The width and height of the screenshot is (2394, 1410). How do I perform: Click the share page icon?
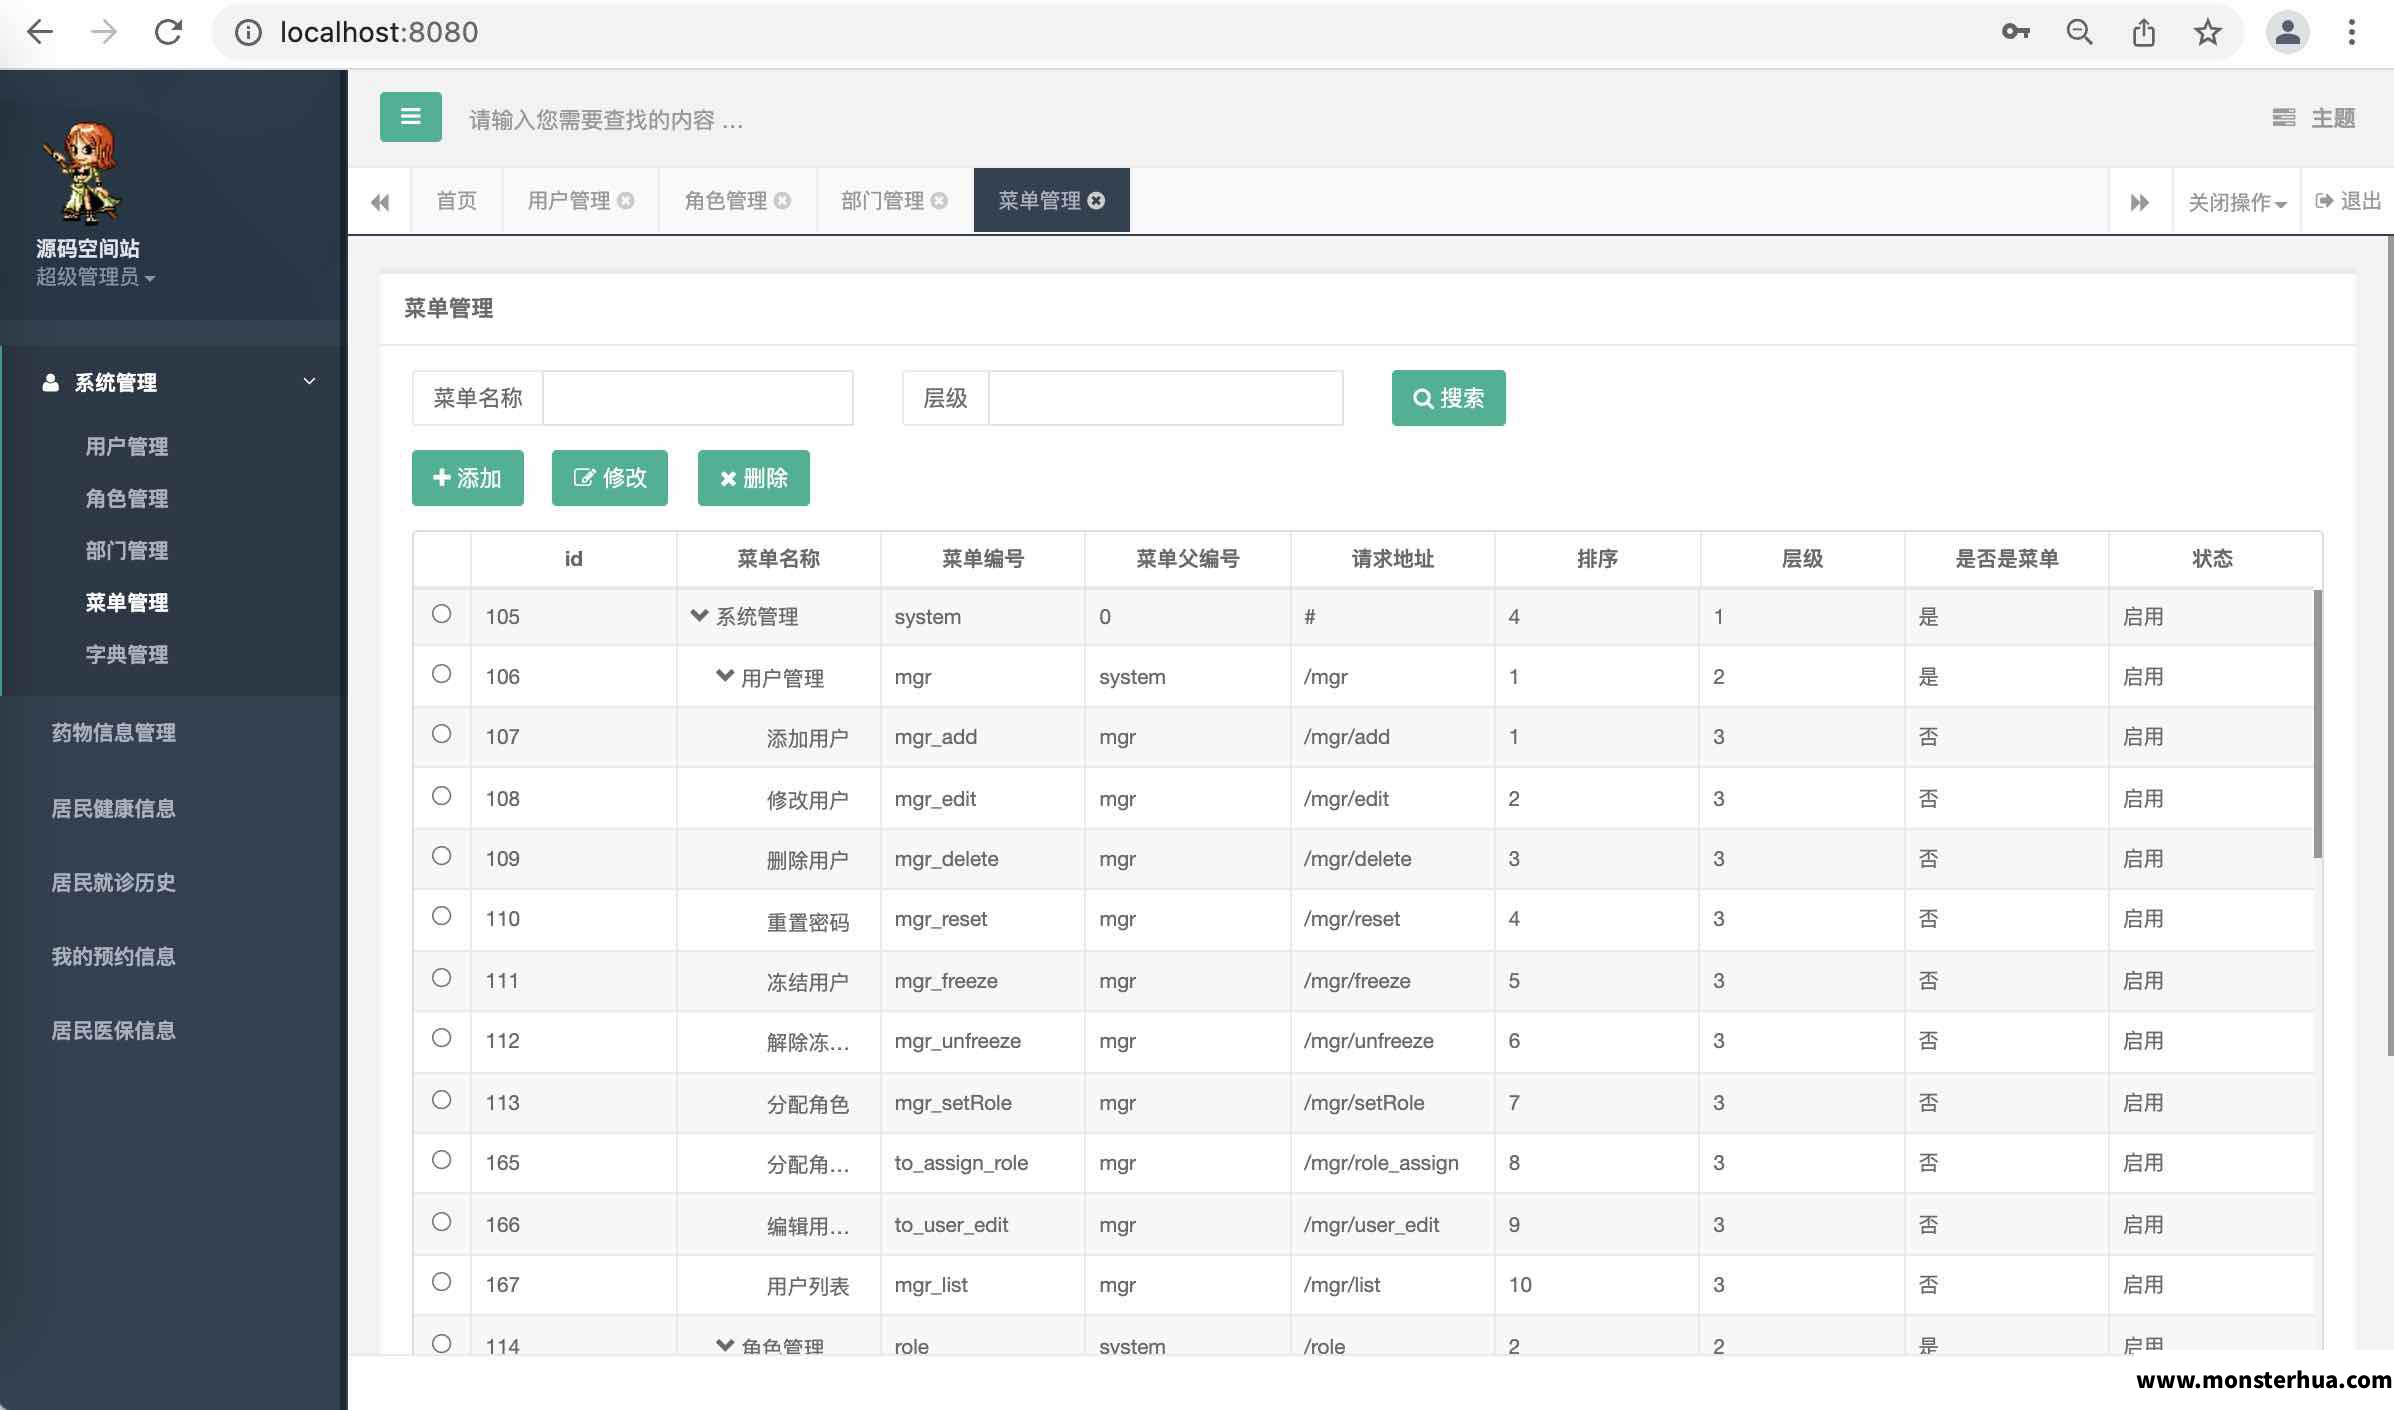2144,32
